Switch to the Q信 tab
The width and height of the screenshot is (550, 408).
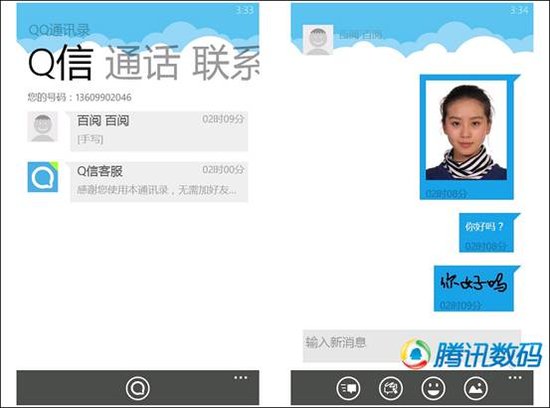click(60, 64)
